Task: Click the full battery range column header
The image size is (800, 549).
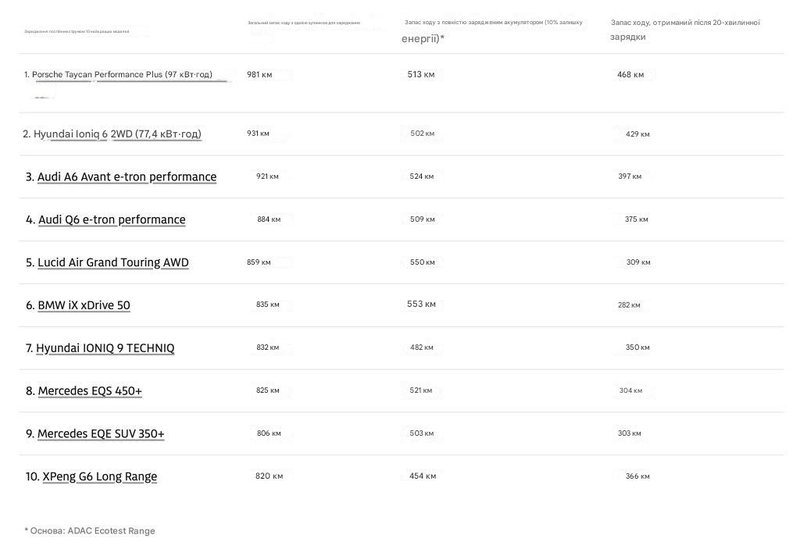Action: point(482,28)
